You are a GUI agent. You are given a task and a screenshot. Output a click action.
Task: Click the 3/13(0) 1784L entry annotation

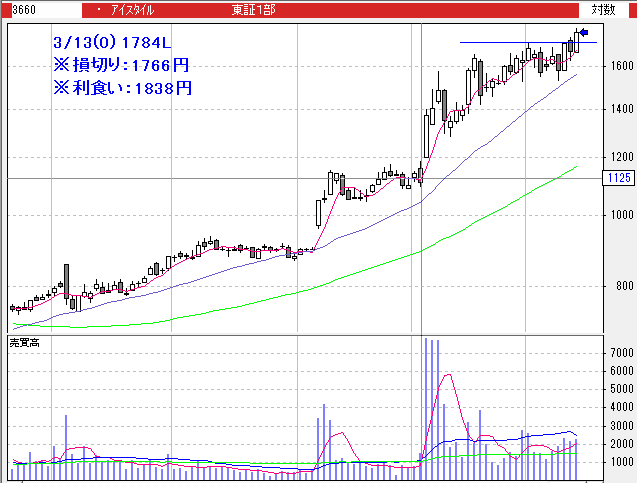[x=112, y=43]
